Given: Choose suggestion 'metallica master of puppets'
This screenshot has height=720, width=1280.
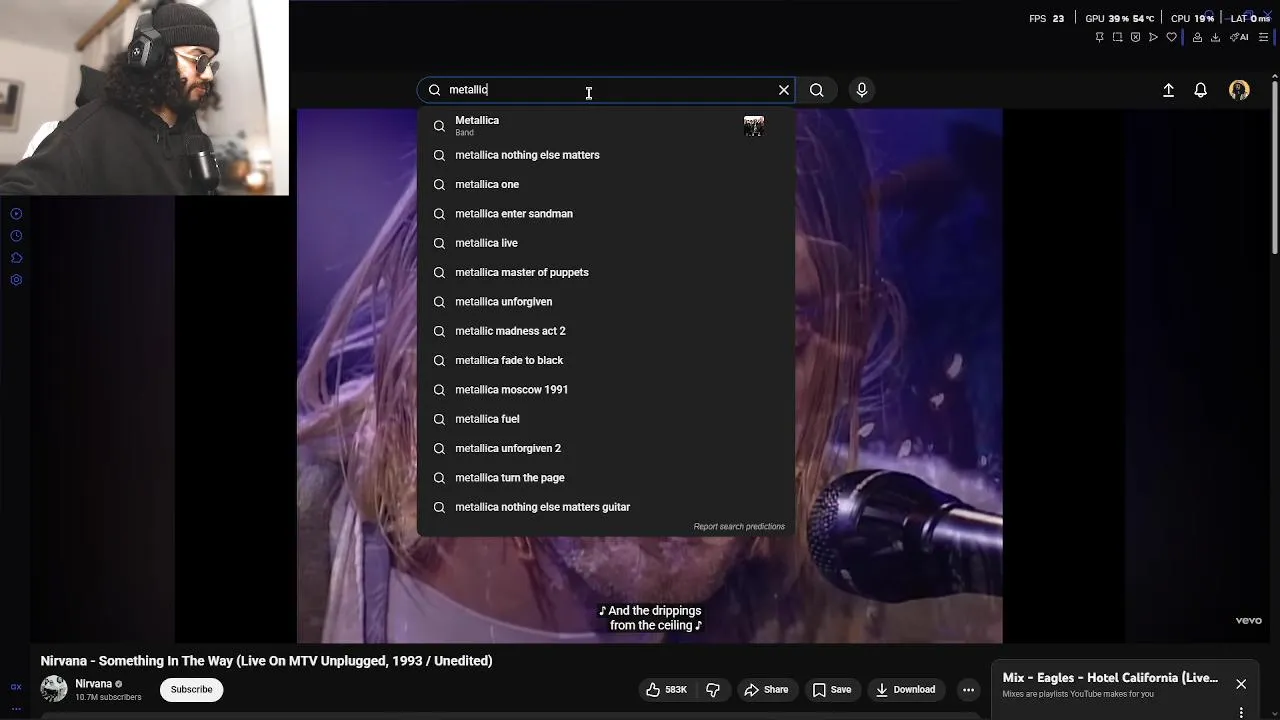Looking at the screenshot, I should point(606,272).
